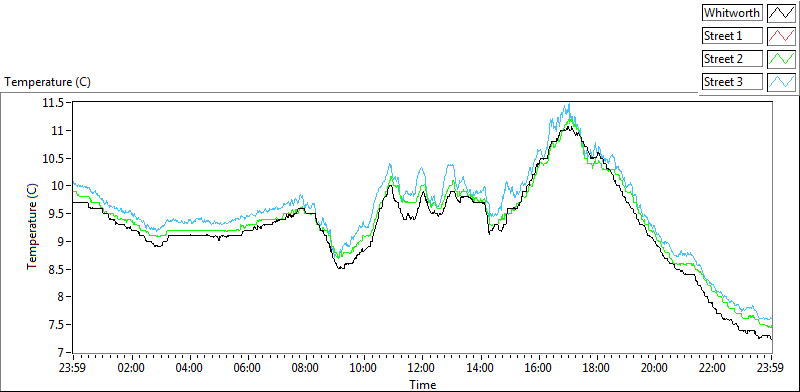
Task: Select the Whitworth legend label
Action: (732, 12)
